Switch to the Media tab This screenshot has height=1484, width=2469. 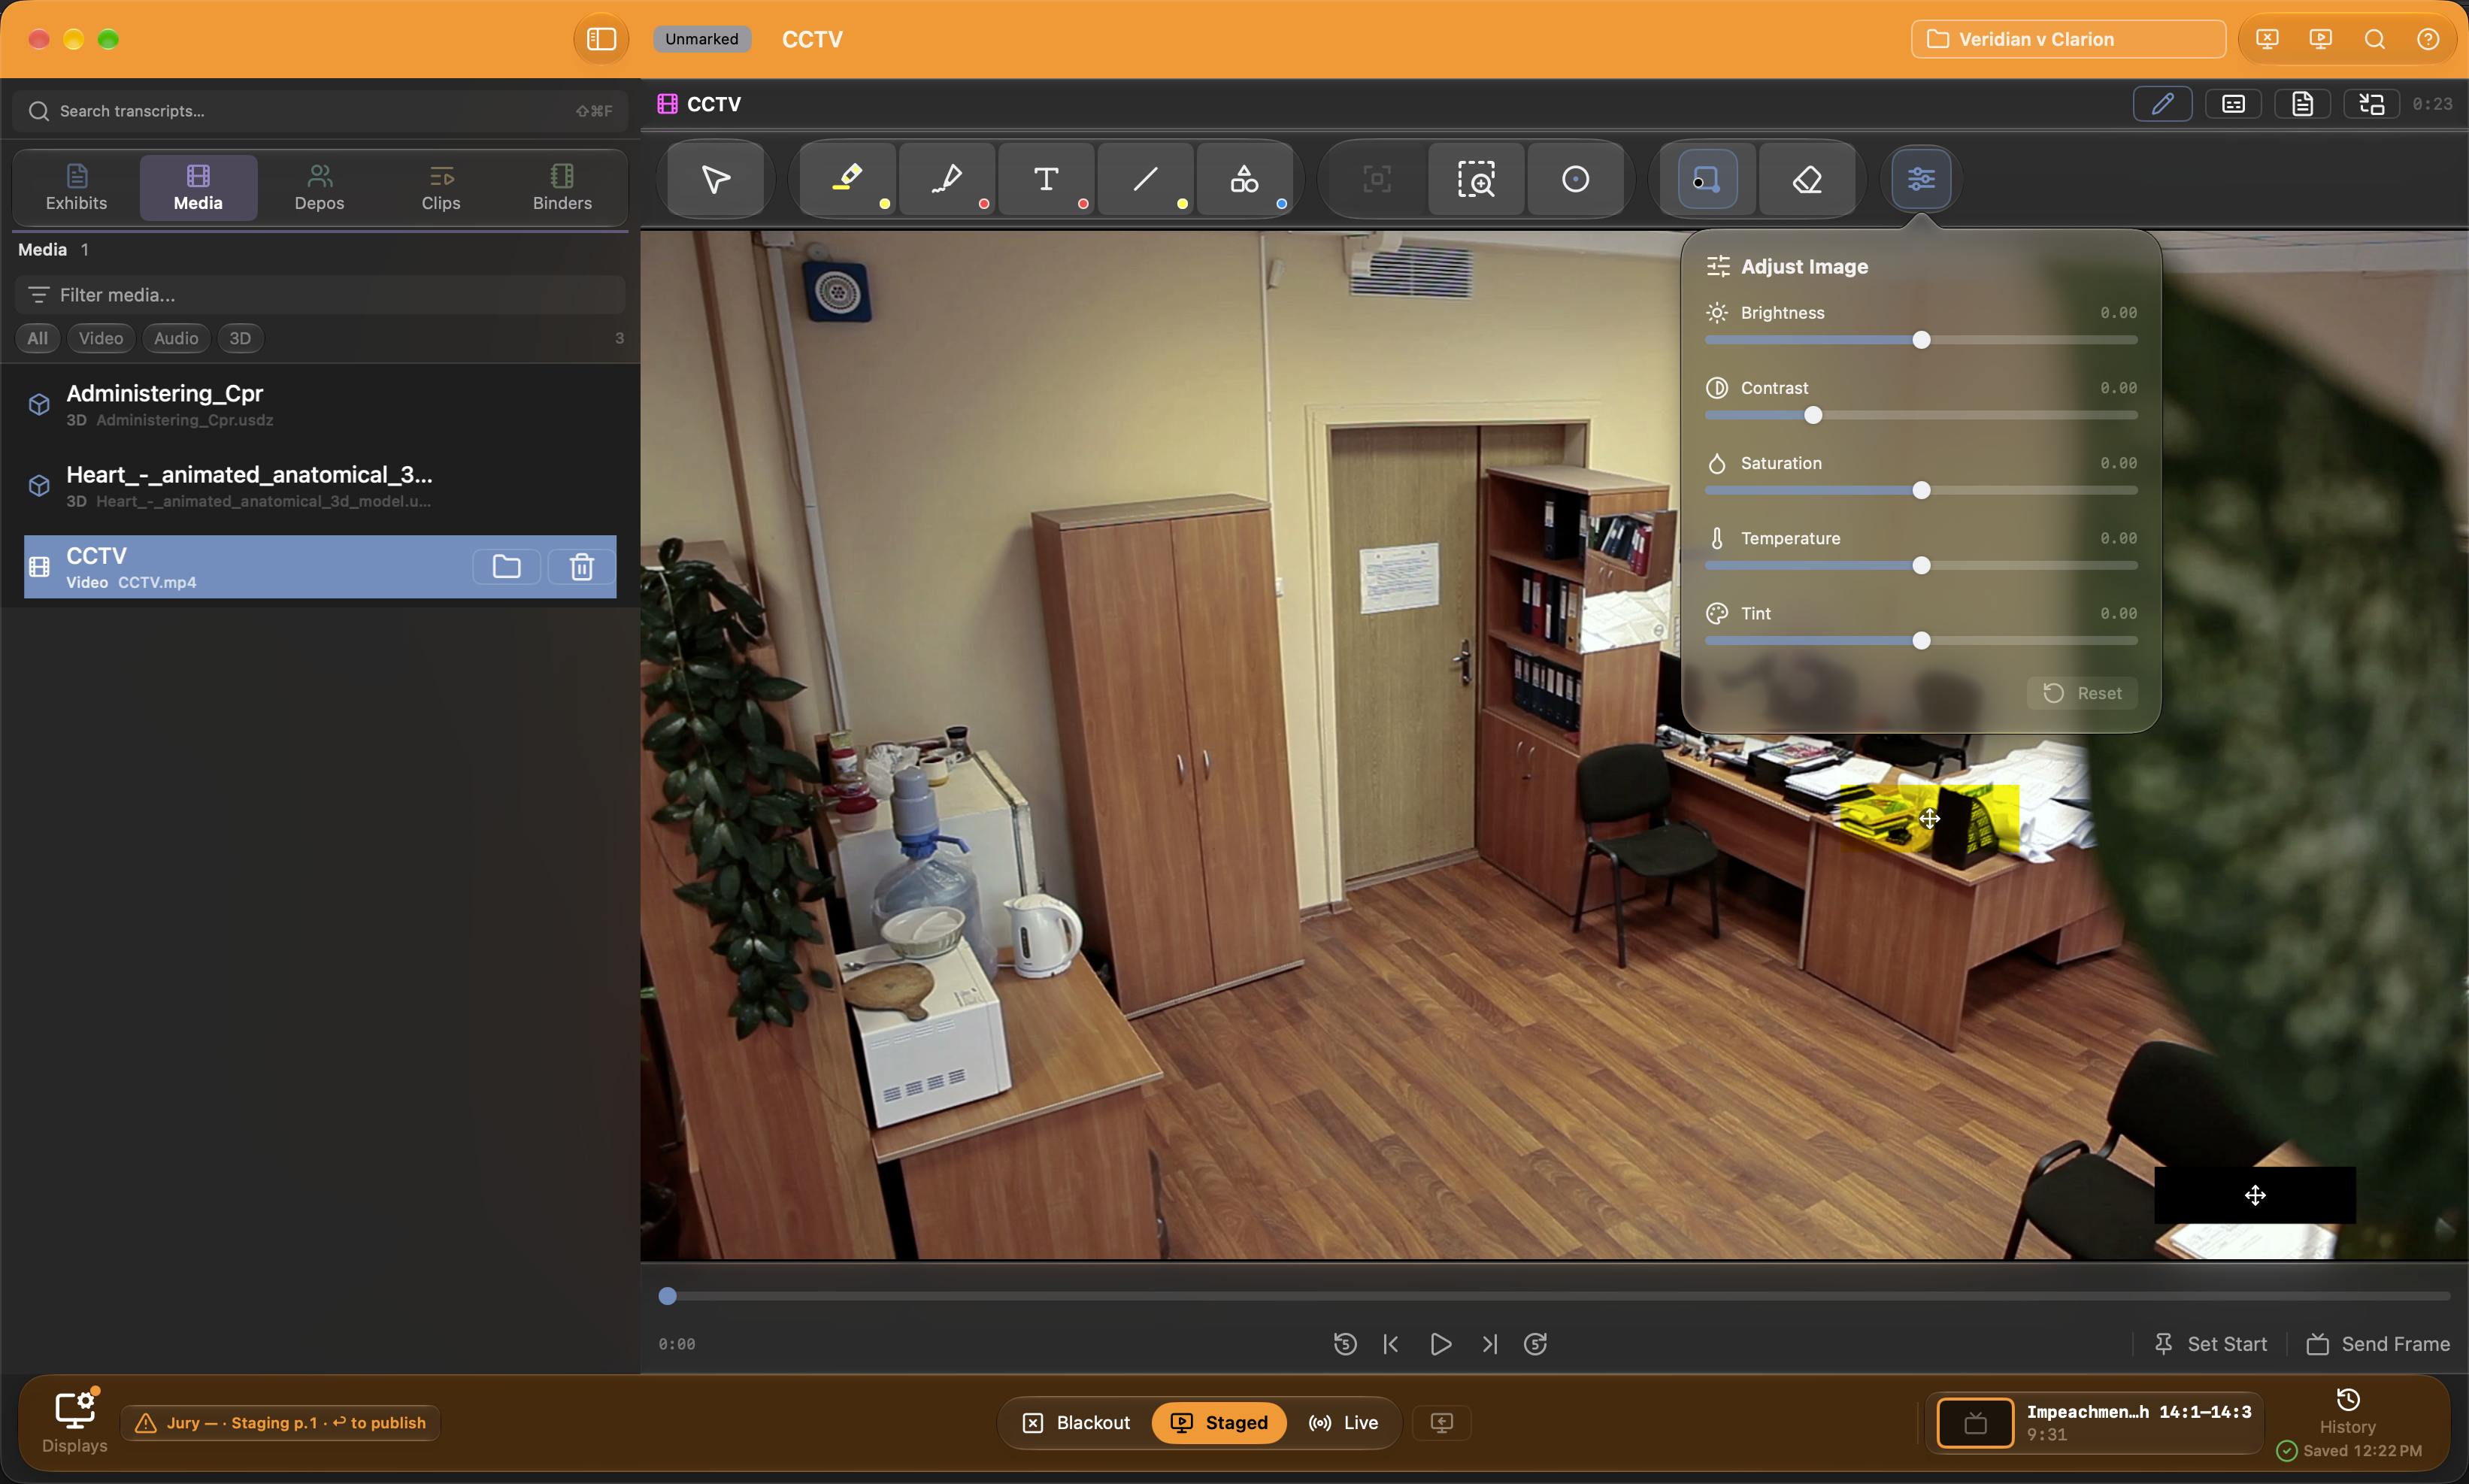198,188
